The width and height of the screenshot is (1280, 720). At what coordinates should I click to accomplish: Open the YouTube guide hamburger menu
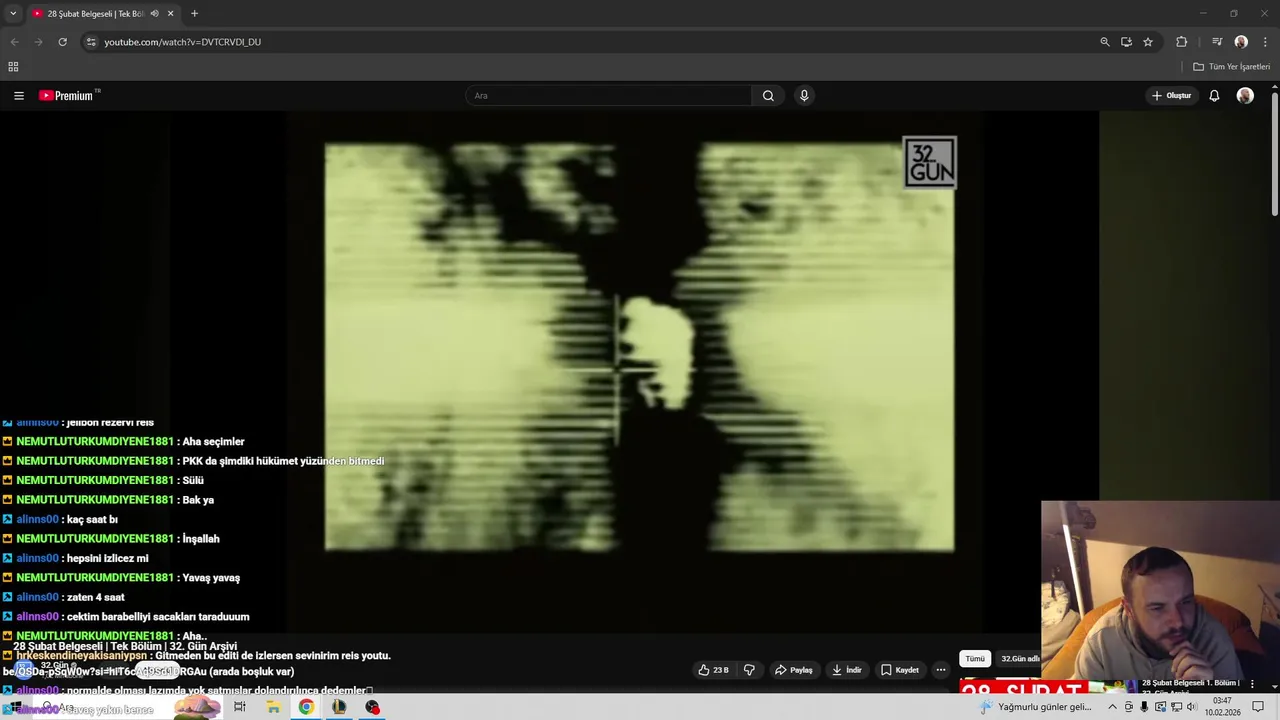point(19,96)
